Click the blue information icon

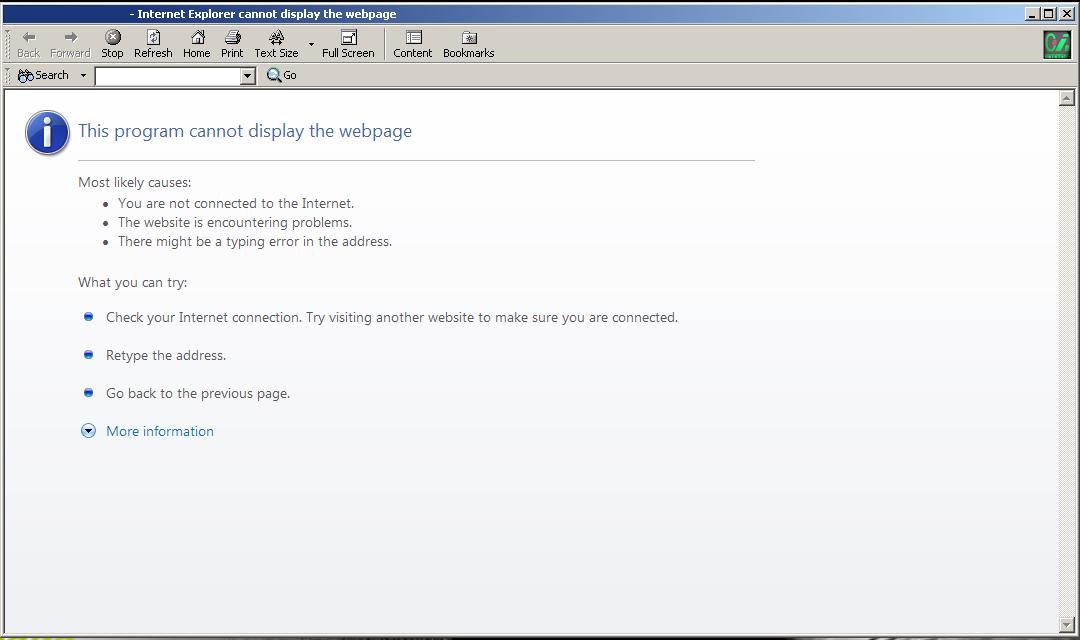(x=48, y=132)
